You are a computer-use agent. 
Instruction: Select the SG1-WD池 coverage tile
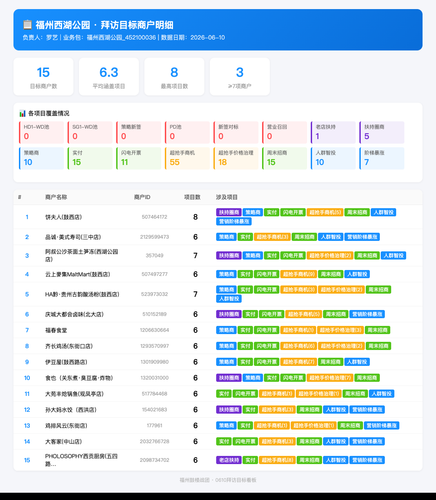click(90, 132)
